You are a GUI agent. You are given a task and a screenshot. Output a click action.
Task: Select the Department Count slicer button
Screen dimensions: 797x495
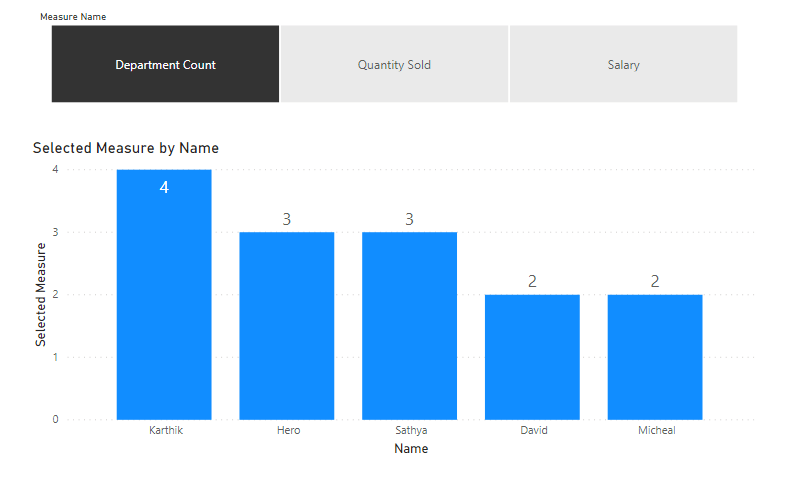point(165,65)
